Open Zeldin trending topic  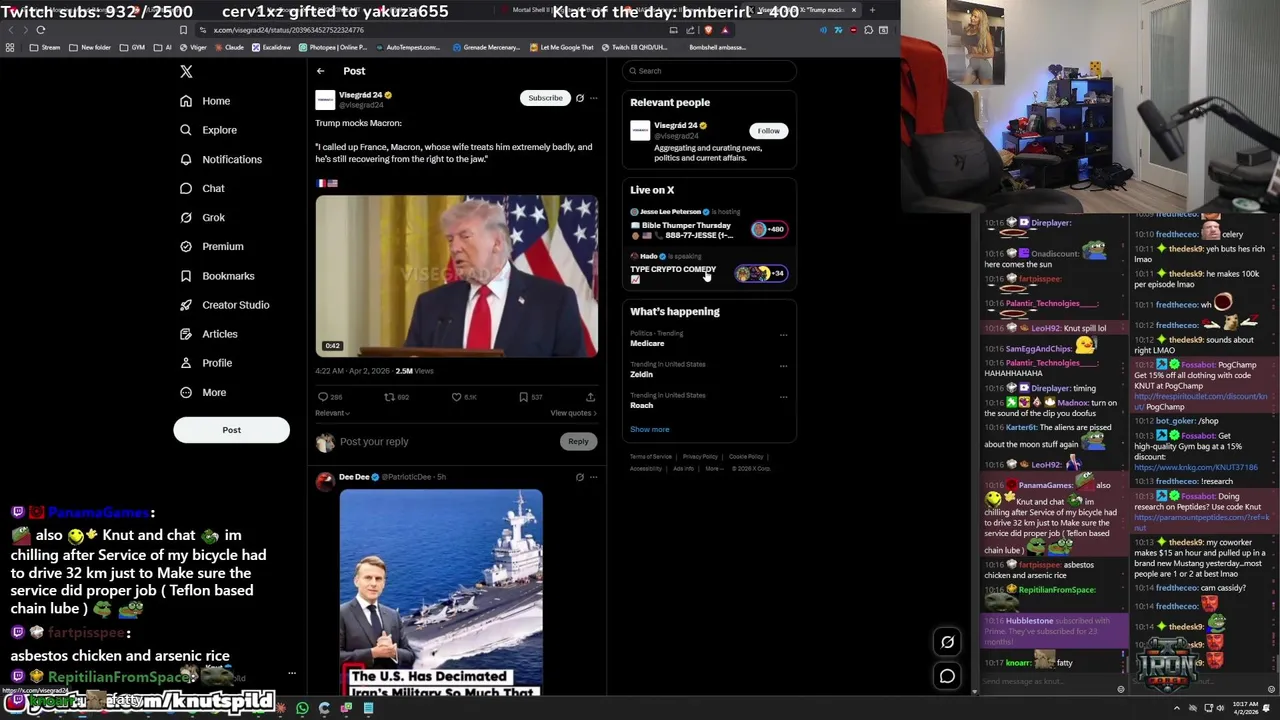(641, 374)
